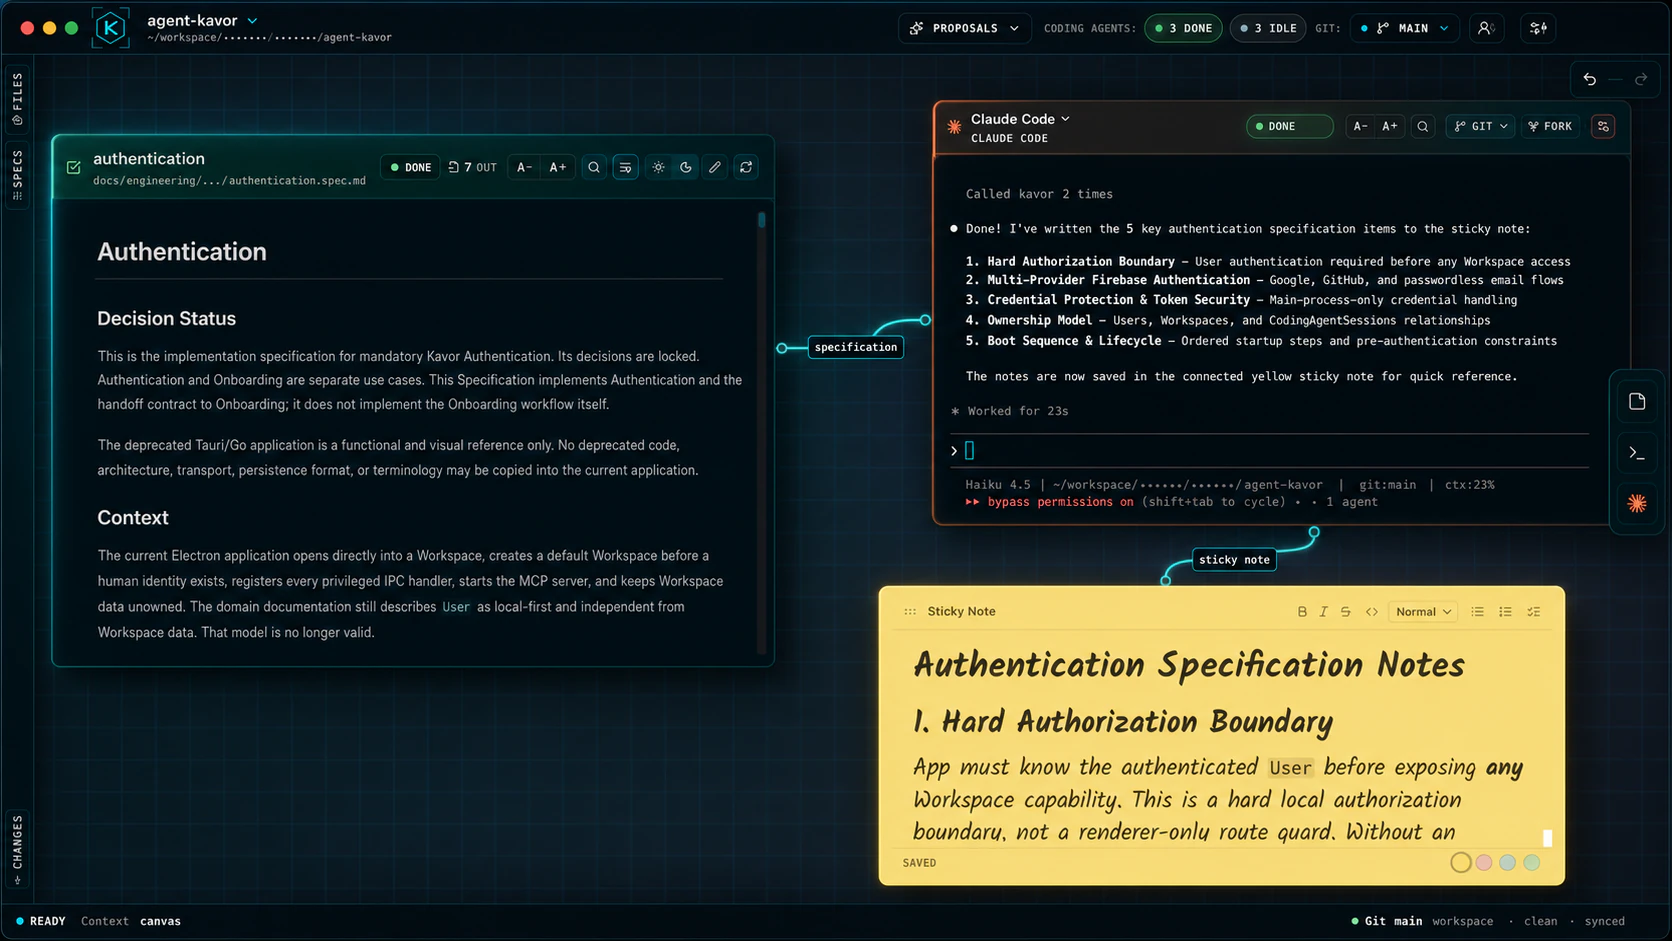The height and width of the screenshot is (941, 1672).
Task: Grab the Sticky Note drag handle
Action: [x=910, y=612]
